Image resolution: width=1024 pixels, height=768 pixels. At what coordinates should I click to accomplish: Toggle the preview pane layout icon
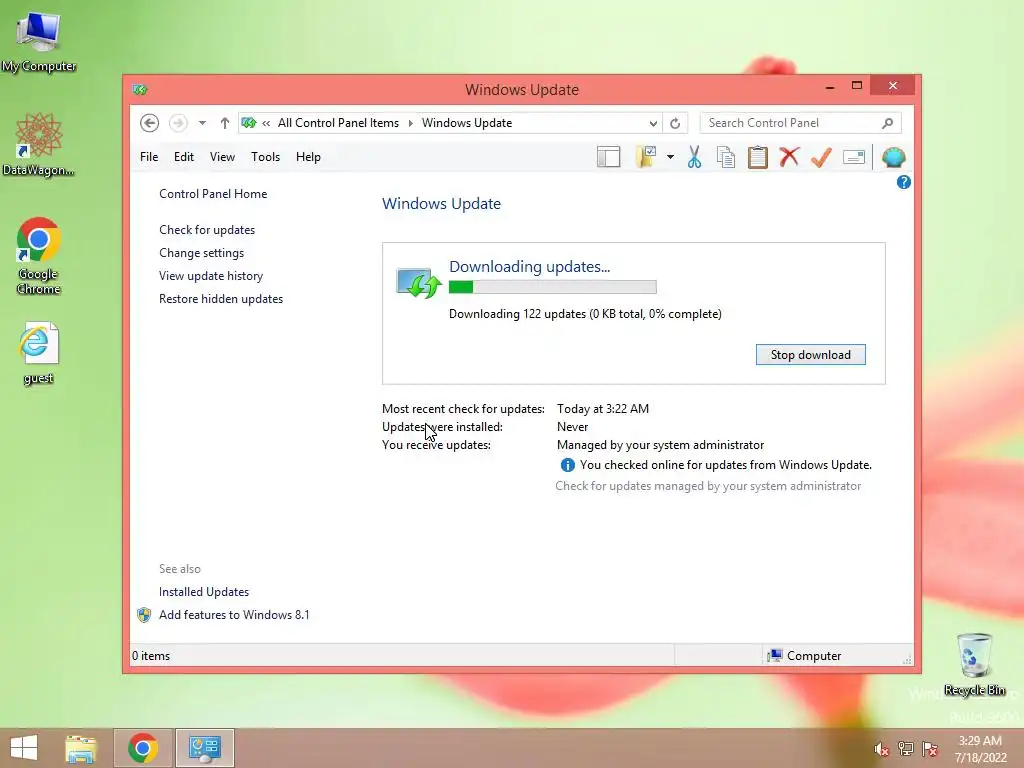pyautogui.click(x=609, y=157)
